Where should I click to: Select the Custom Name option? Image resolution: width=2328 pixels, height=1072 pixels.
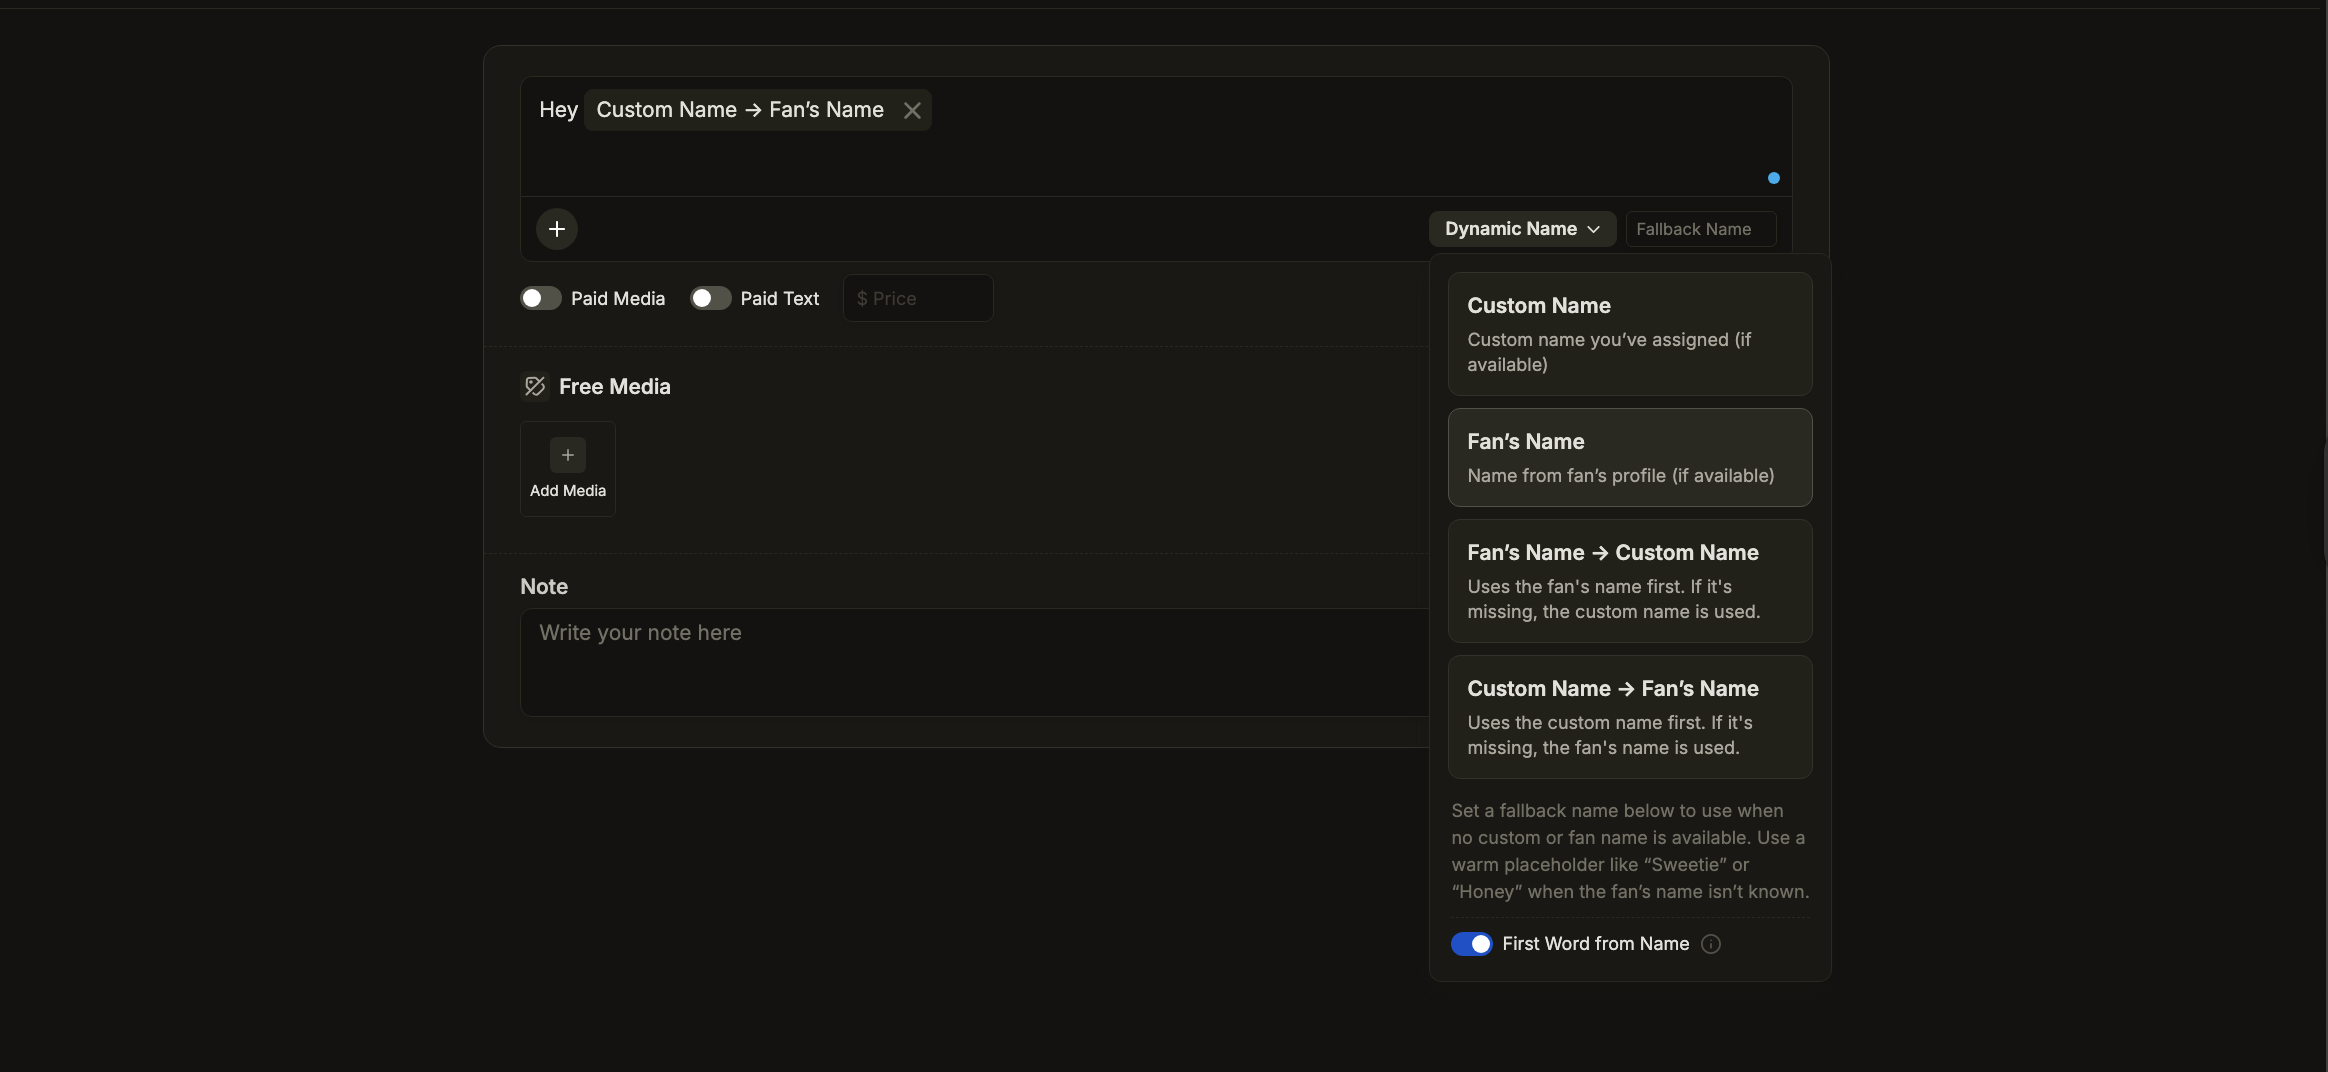point(1629,334)
